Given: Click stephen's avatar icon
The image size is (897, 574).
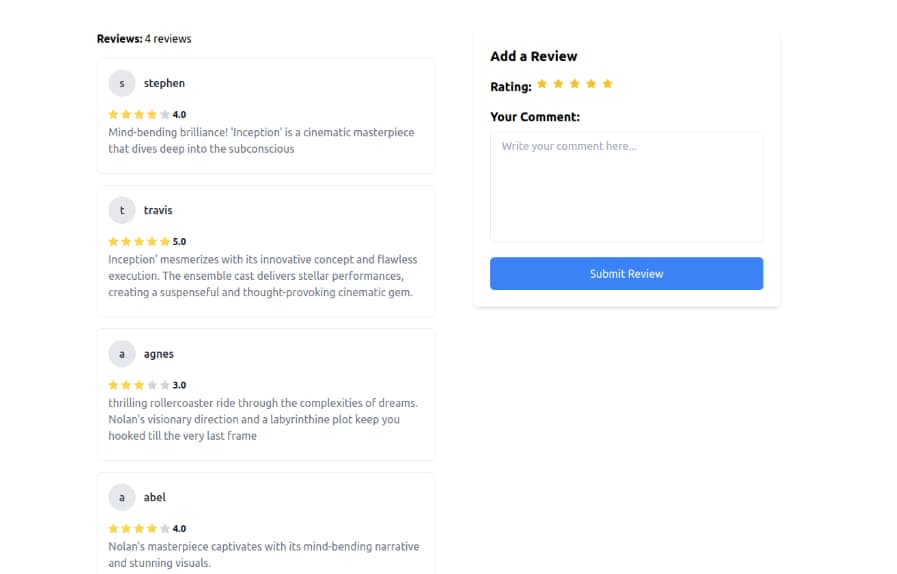Looking at the screenshot, I should tap(122, 83).
